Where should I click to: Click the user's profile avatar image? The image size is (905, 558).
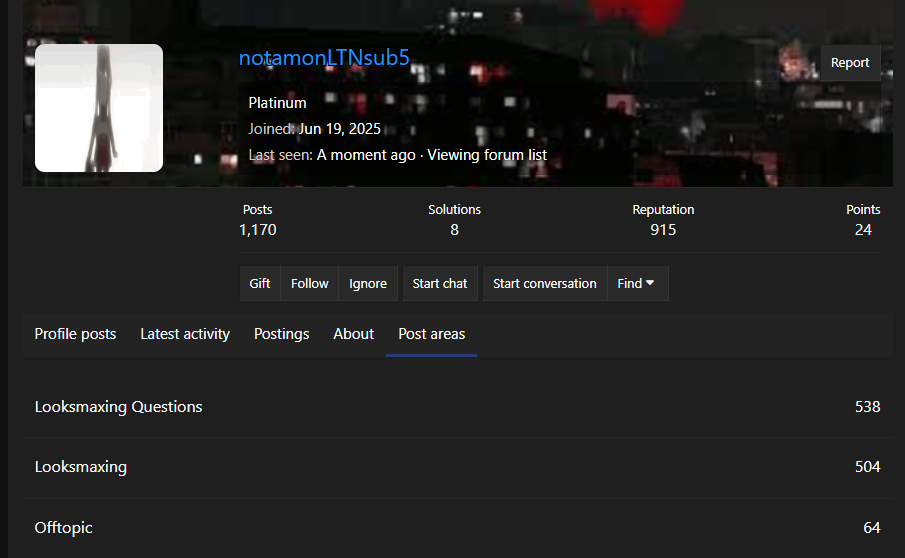click(99, 108)
